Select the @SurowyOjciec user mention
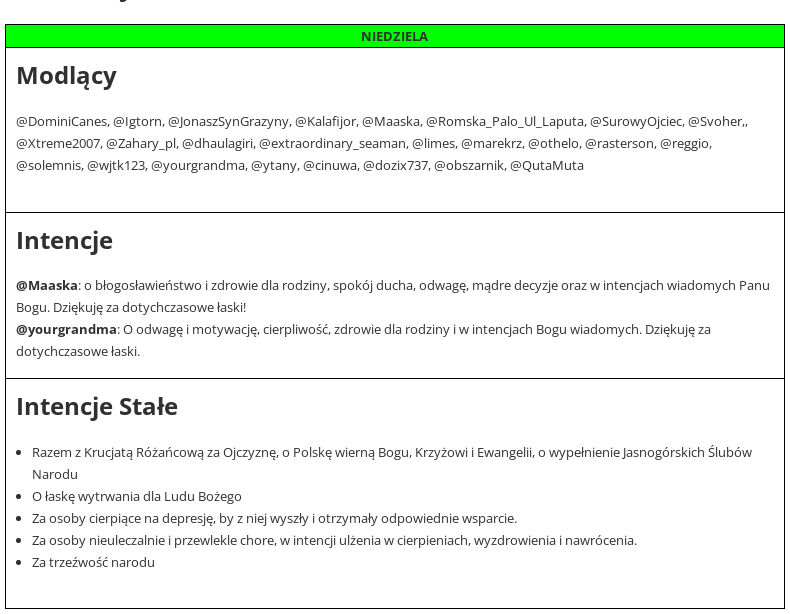Image resolution: width=790 pixels, height=614 pixels. (636, 122)
